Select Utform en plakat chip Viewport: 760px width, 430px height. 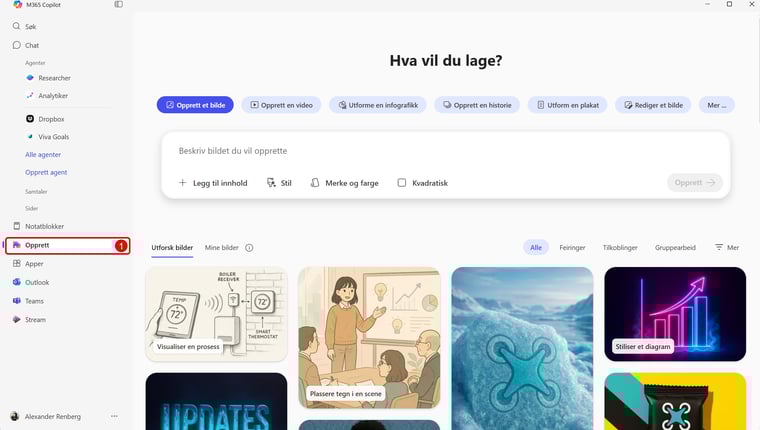pos(568,105)
